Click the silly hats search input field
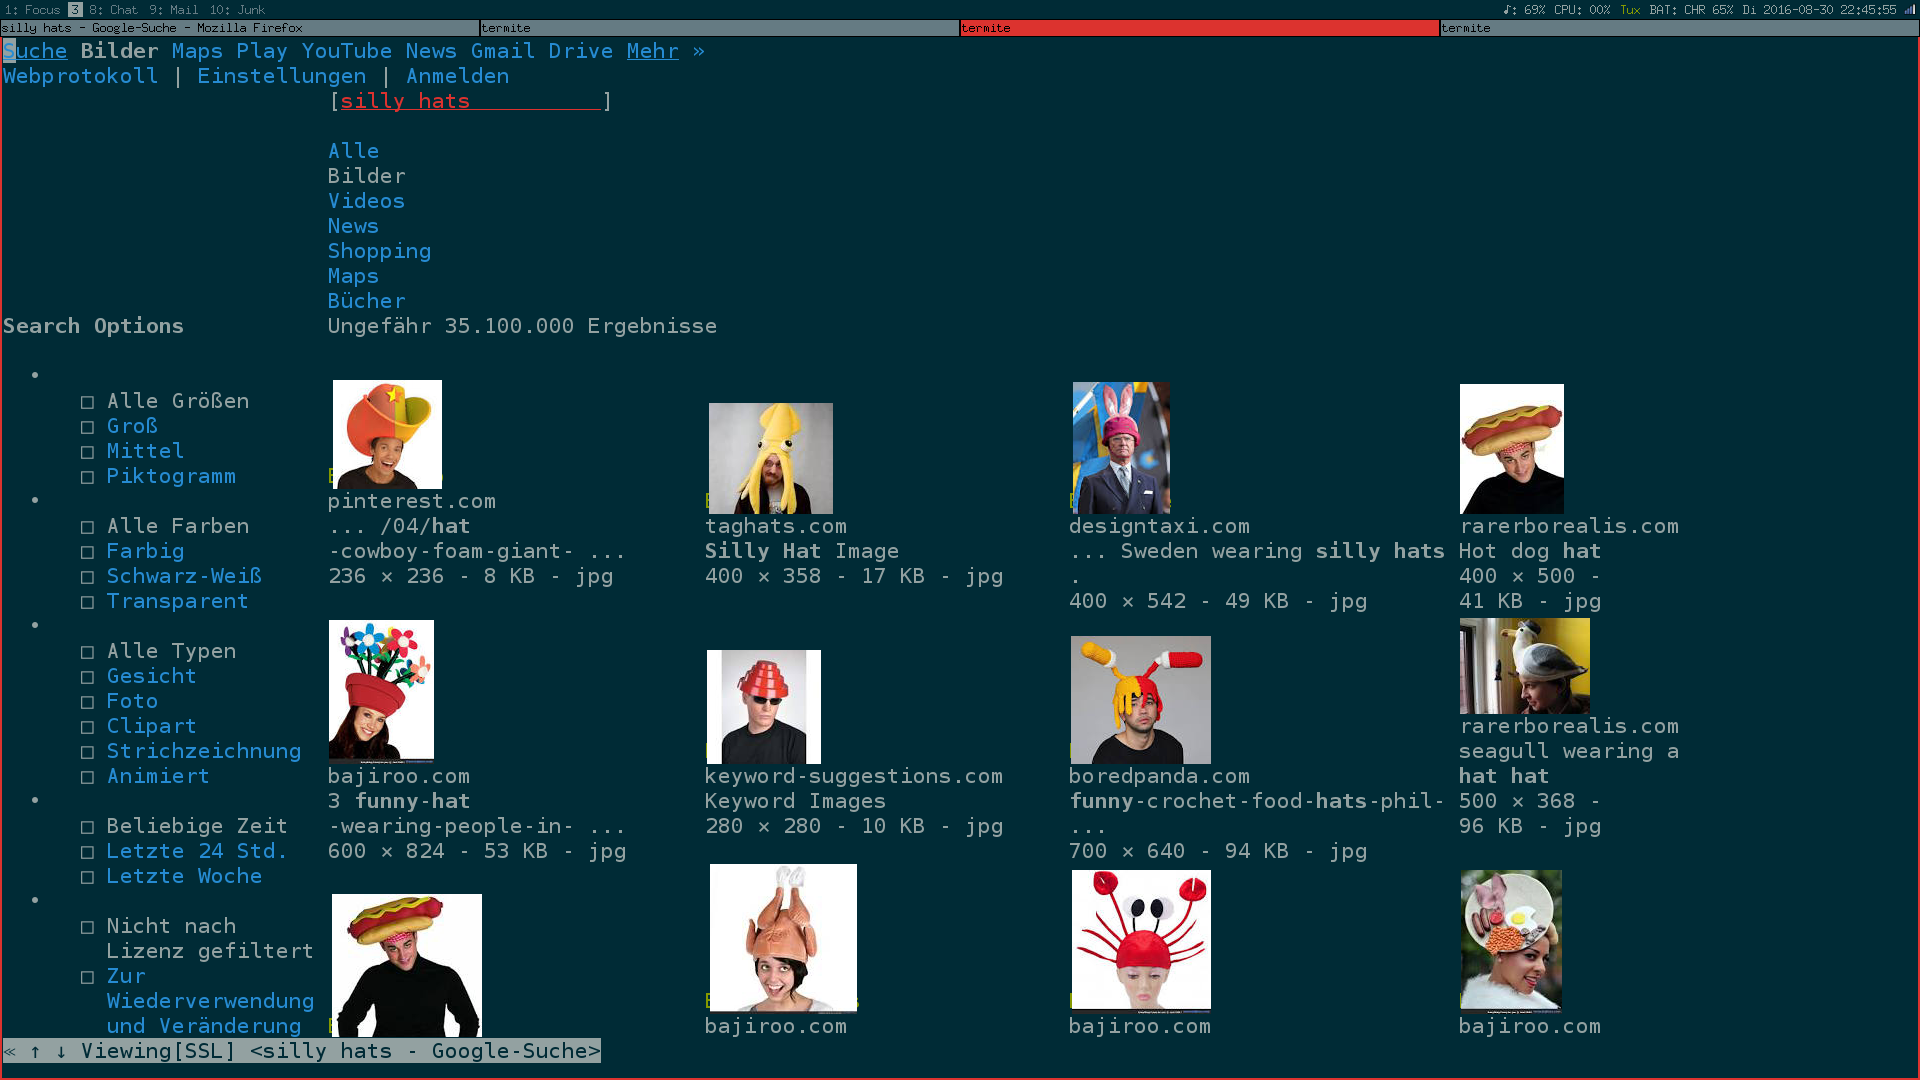 pyautogui.click(x=469, y=100)
